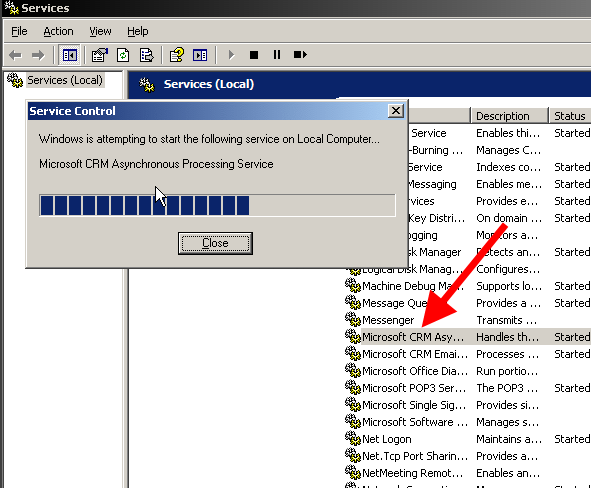
Task: Click Close button in Service Control dialog
Action: [215, 243]
